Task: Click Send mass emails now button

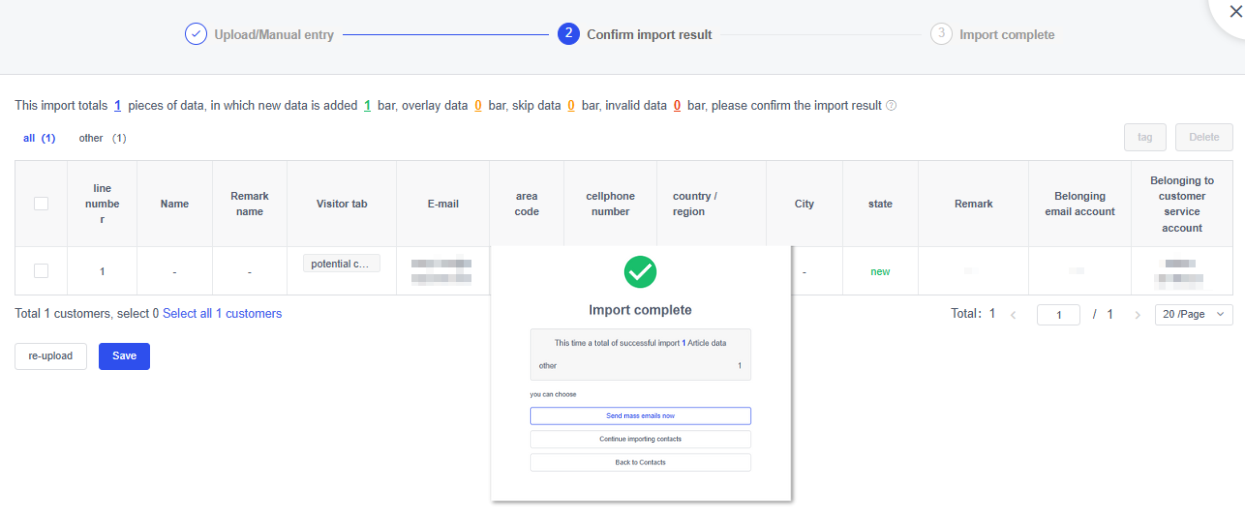Action: [x=640, y=415]
